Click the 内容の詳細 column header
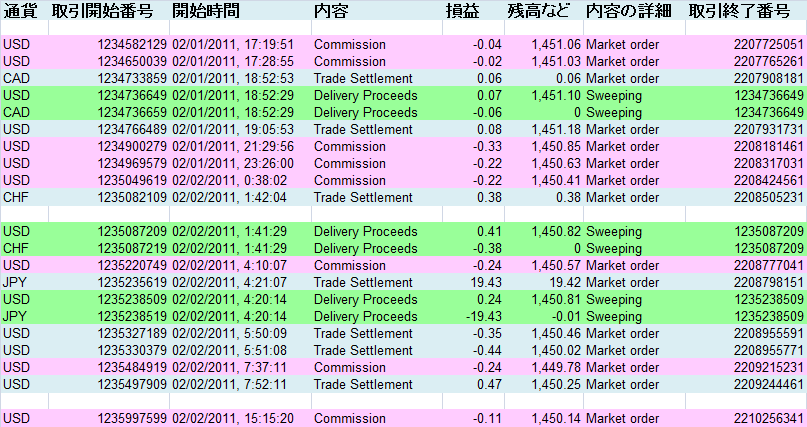 click(x=628, y=12)
